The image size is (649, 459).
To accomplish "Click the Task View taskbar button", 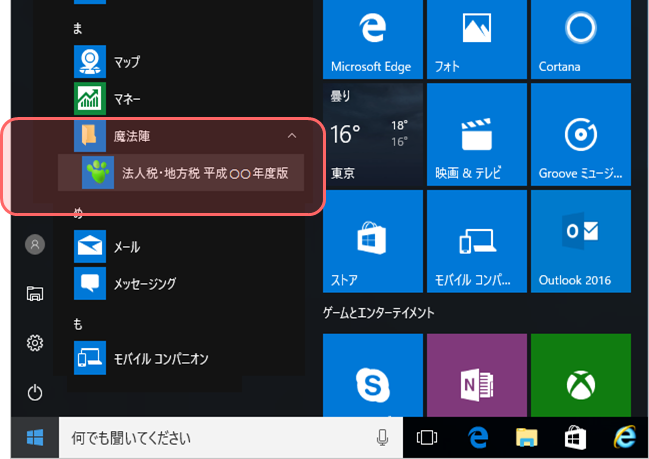I will click(x=427, y=438).
